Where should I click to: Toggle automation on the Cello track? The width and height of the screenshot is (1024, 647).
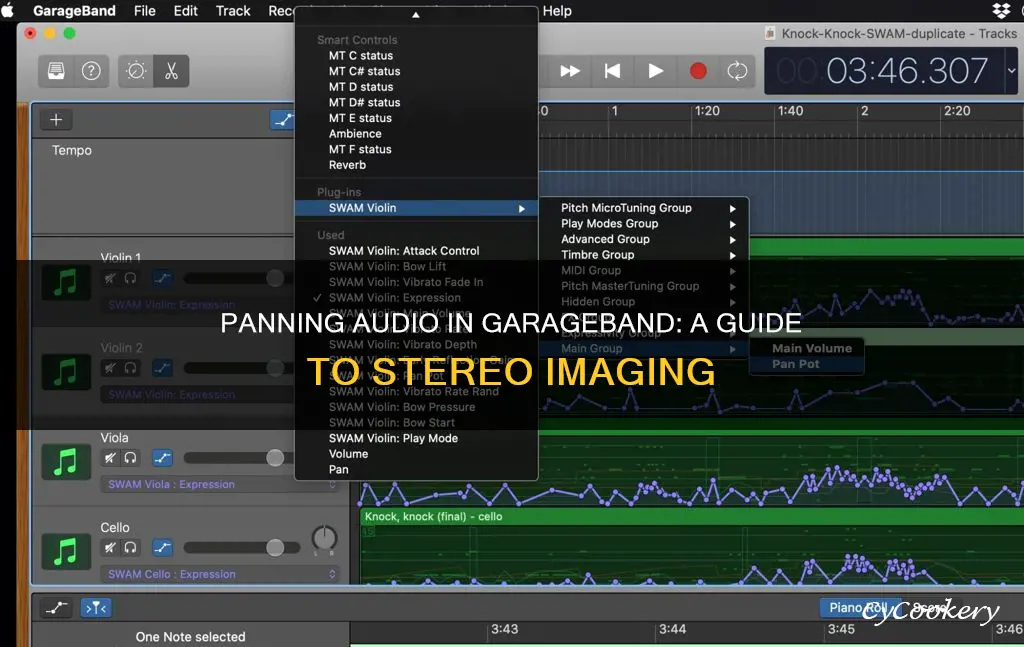(163, 547)
